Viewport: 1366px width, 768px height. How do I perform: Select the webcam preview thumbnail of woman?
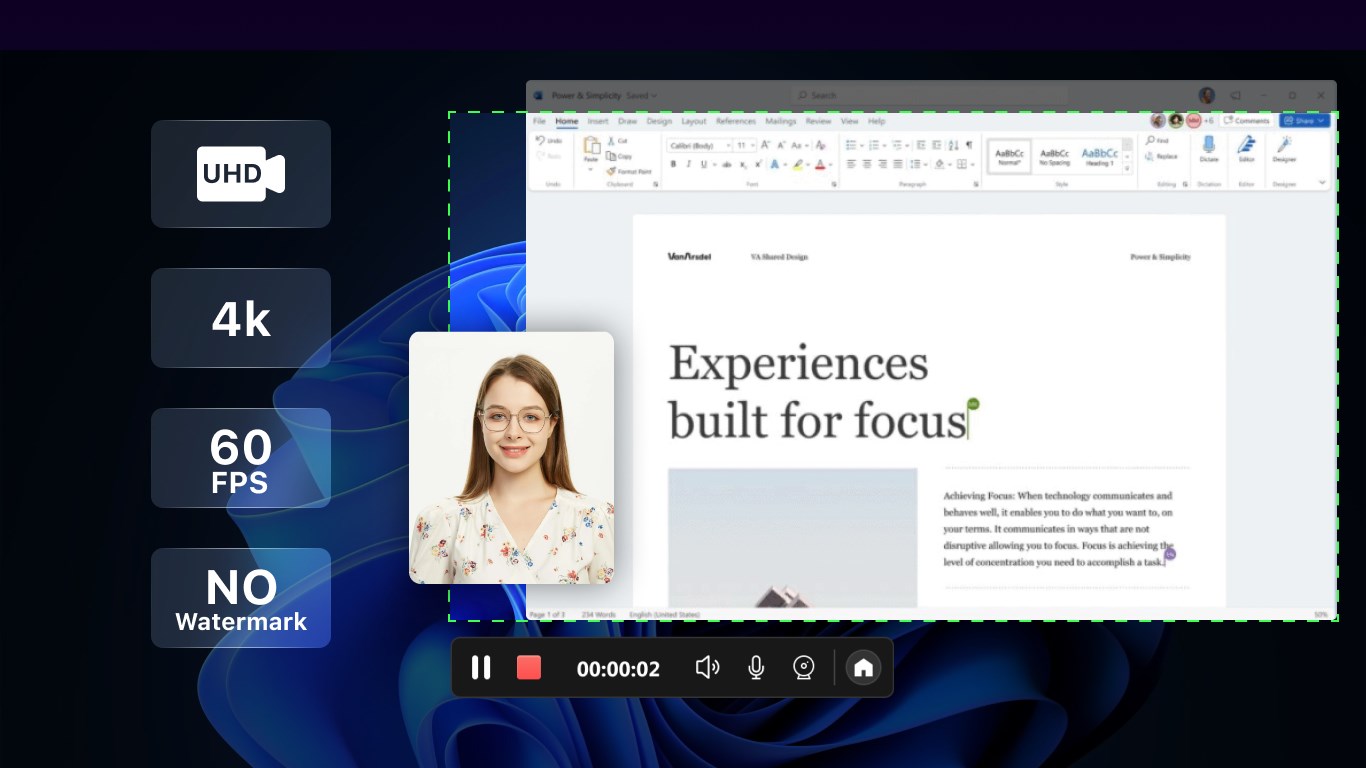[511, 458]
